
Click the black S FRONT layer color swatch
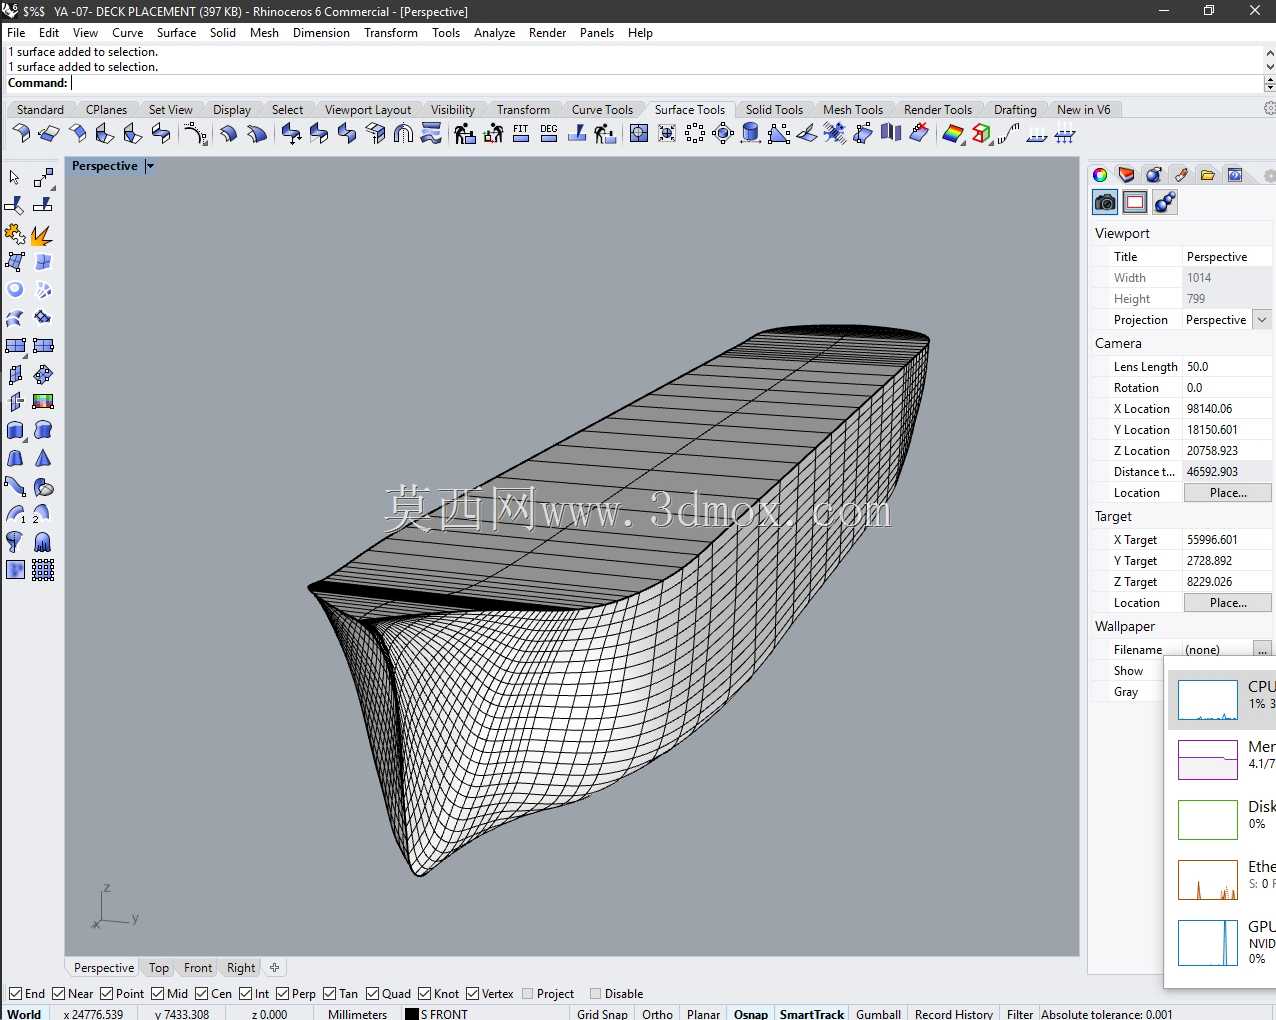click(x=411, y=1013)
